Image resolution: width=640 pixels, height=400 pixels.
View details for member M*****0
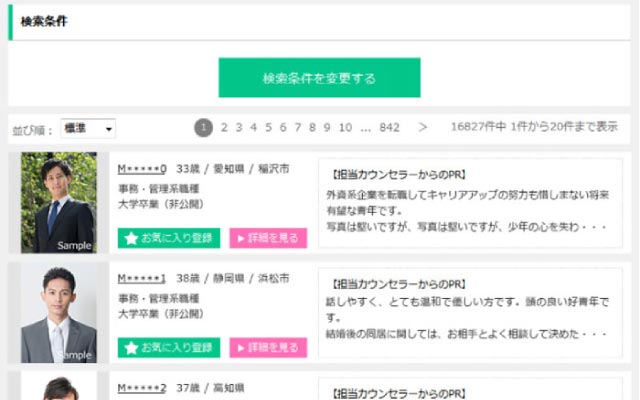coord(267,238)
